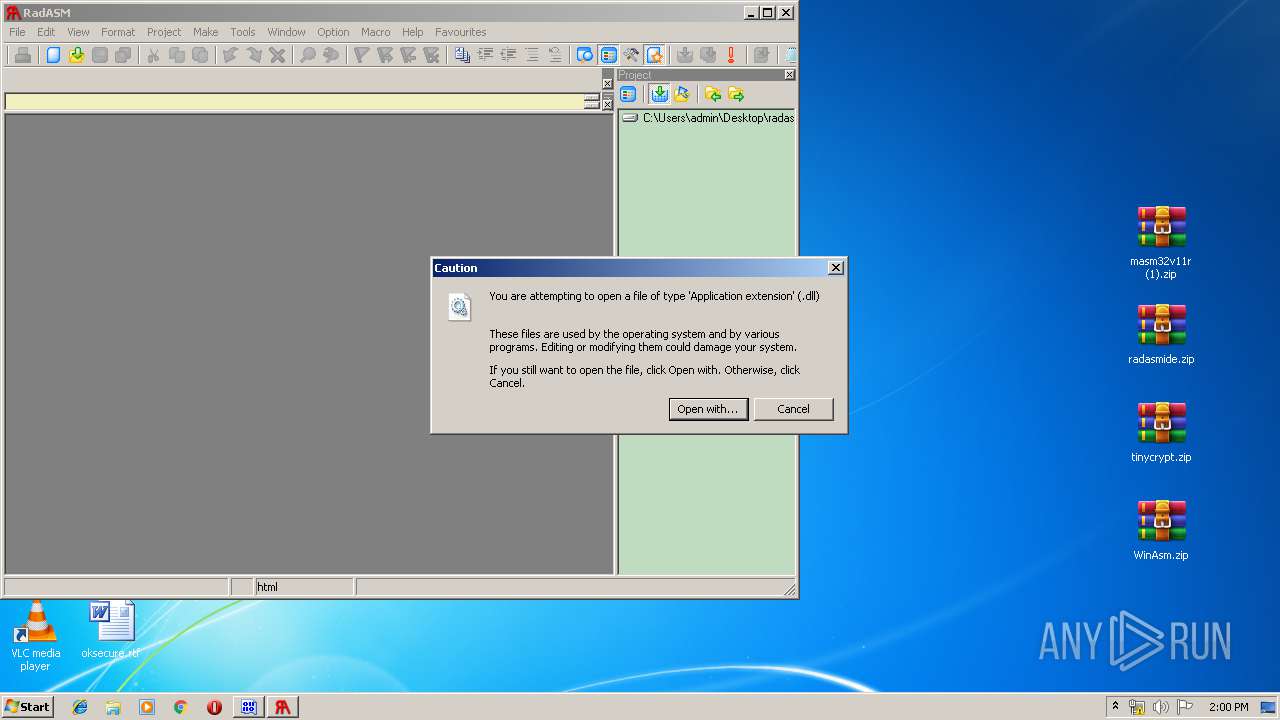Screen dimensions: 1280x720
Task: Click the Comment block toolbar icon
Action: pos(532,55)
